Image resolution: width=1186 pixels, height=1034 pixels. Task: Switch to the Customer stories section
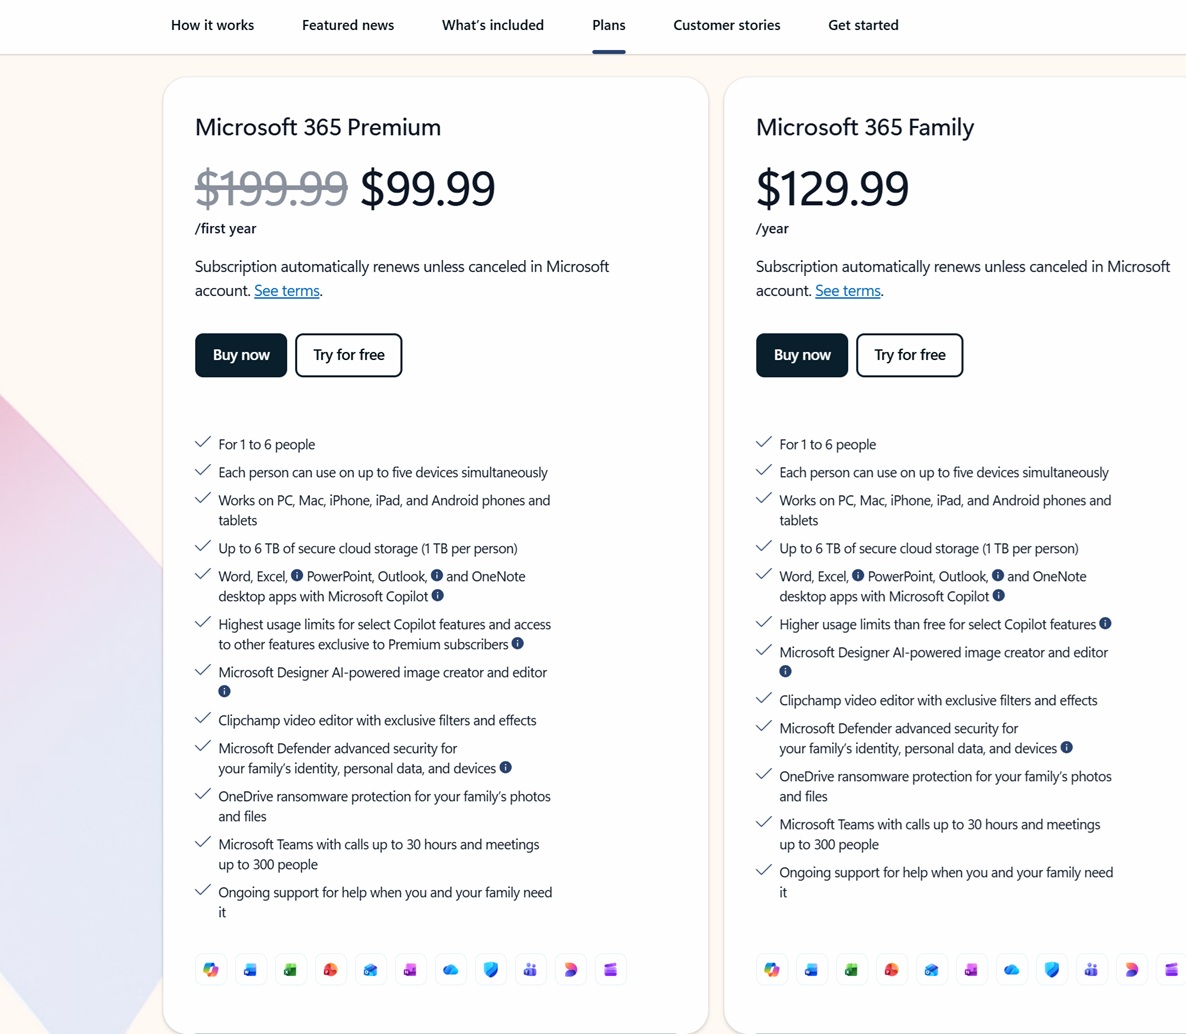pos(726,25)
